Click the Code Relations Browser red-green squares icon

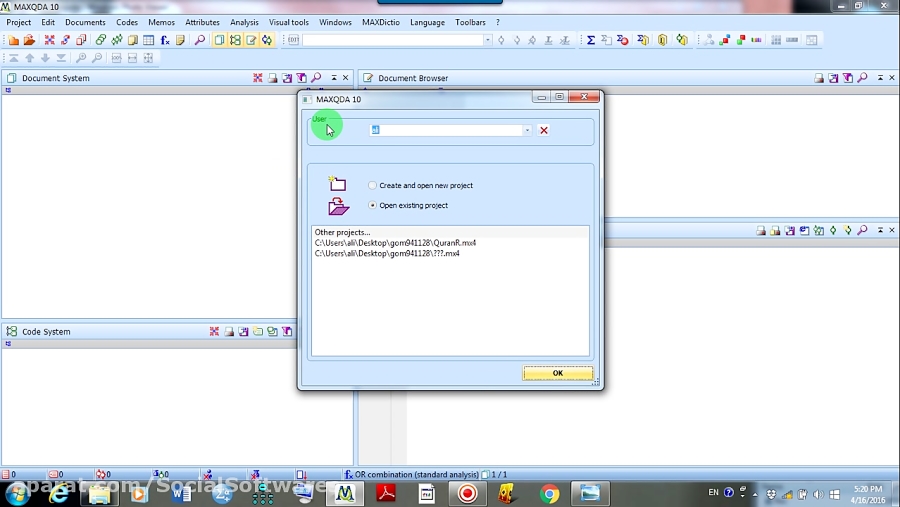741,40
